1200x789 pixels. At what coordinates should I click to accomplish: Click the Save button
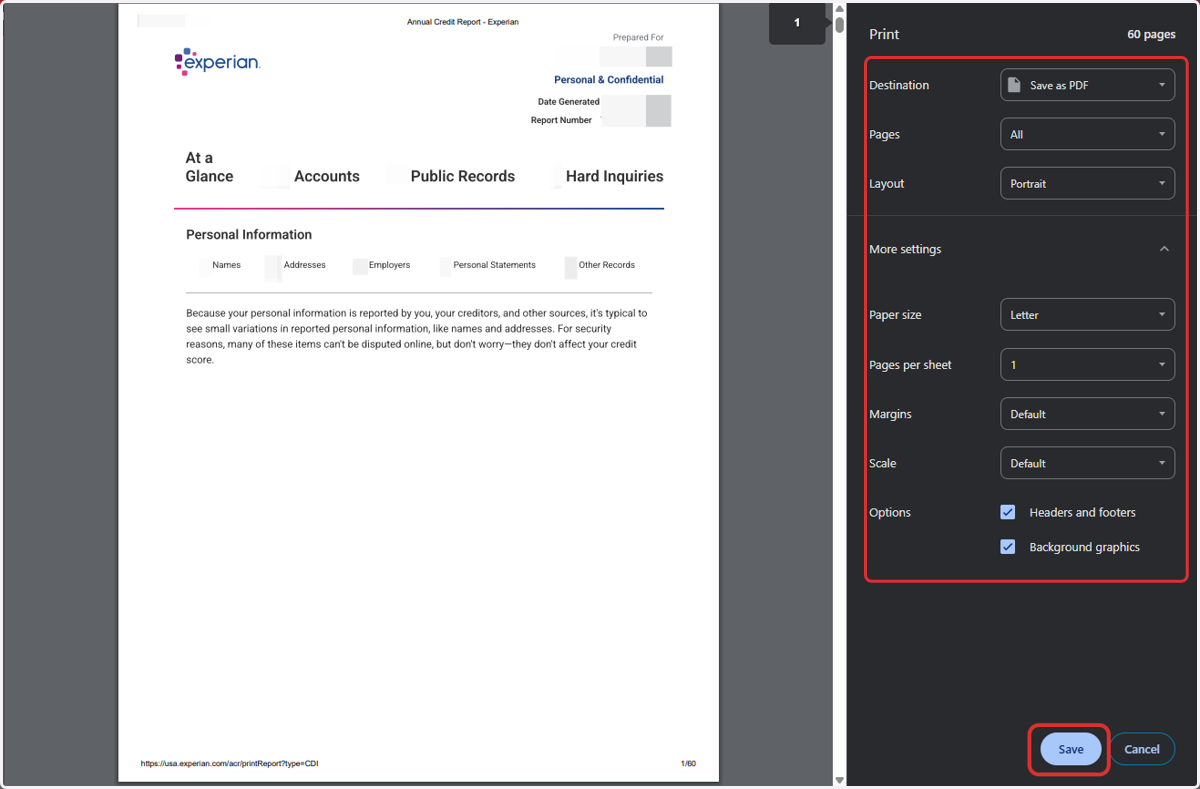click(x=1070, y=749)
